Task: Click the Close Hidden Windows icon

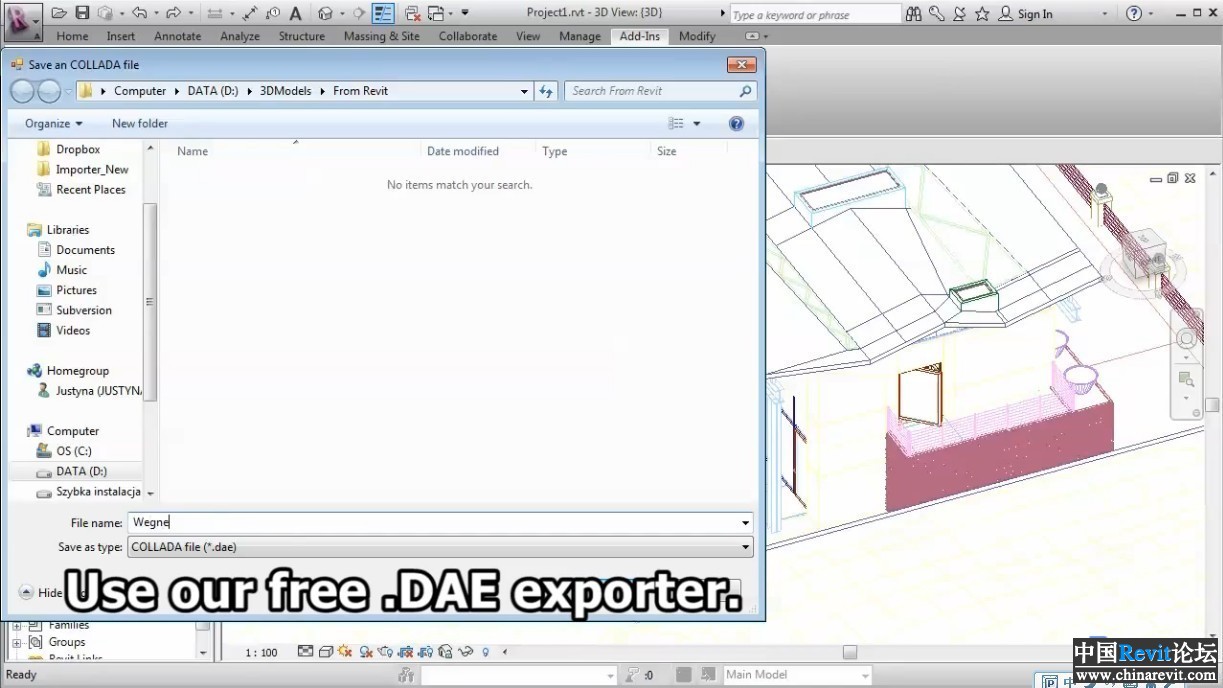Action: click(412, 13)
